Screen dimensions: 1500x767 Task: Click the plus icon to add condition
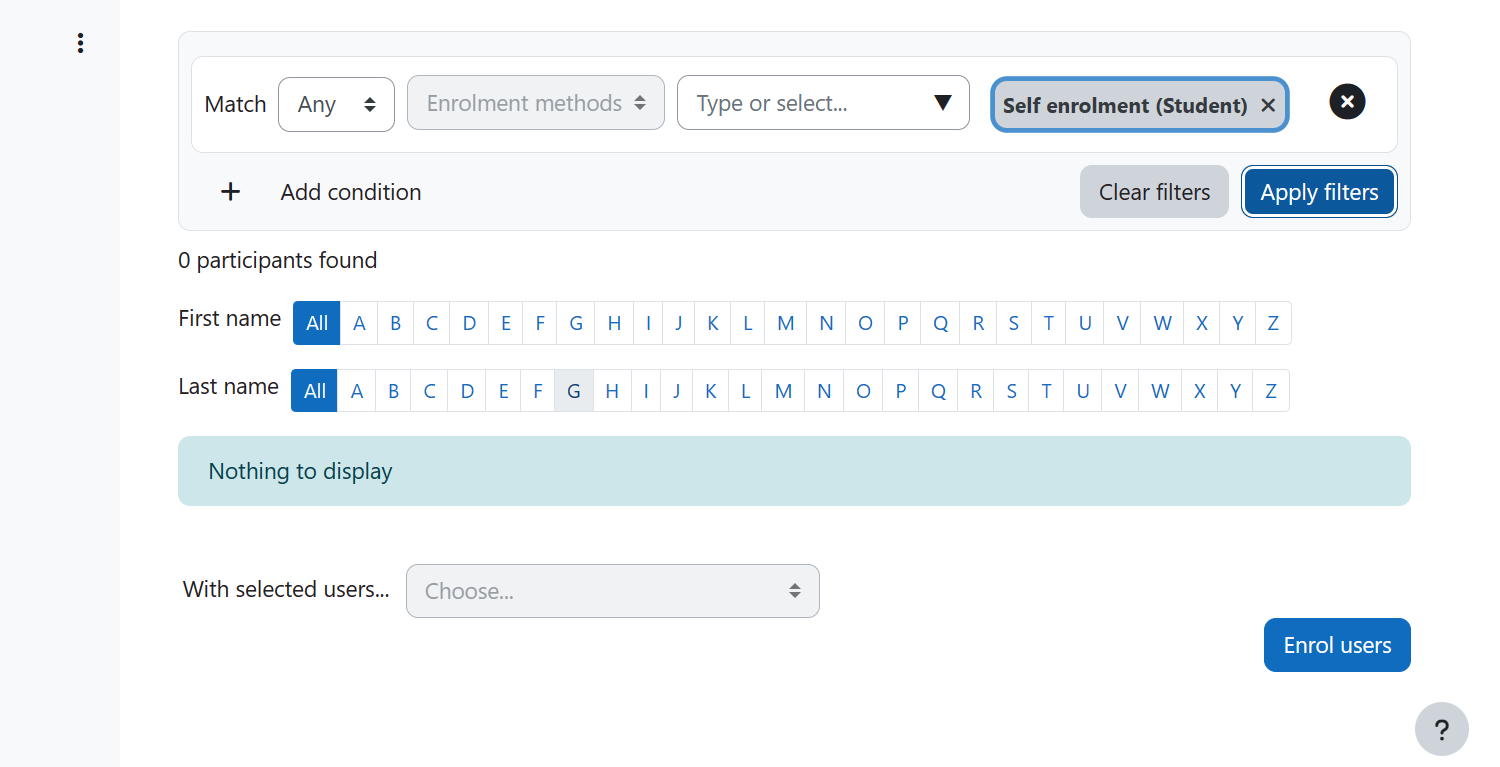coord(231,192)
